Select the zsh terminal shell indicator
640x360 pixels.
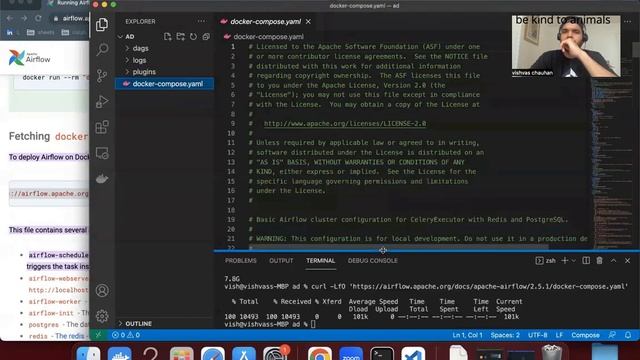point(545,260)
